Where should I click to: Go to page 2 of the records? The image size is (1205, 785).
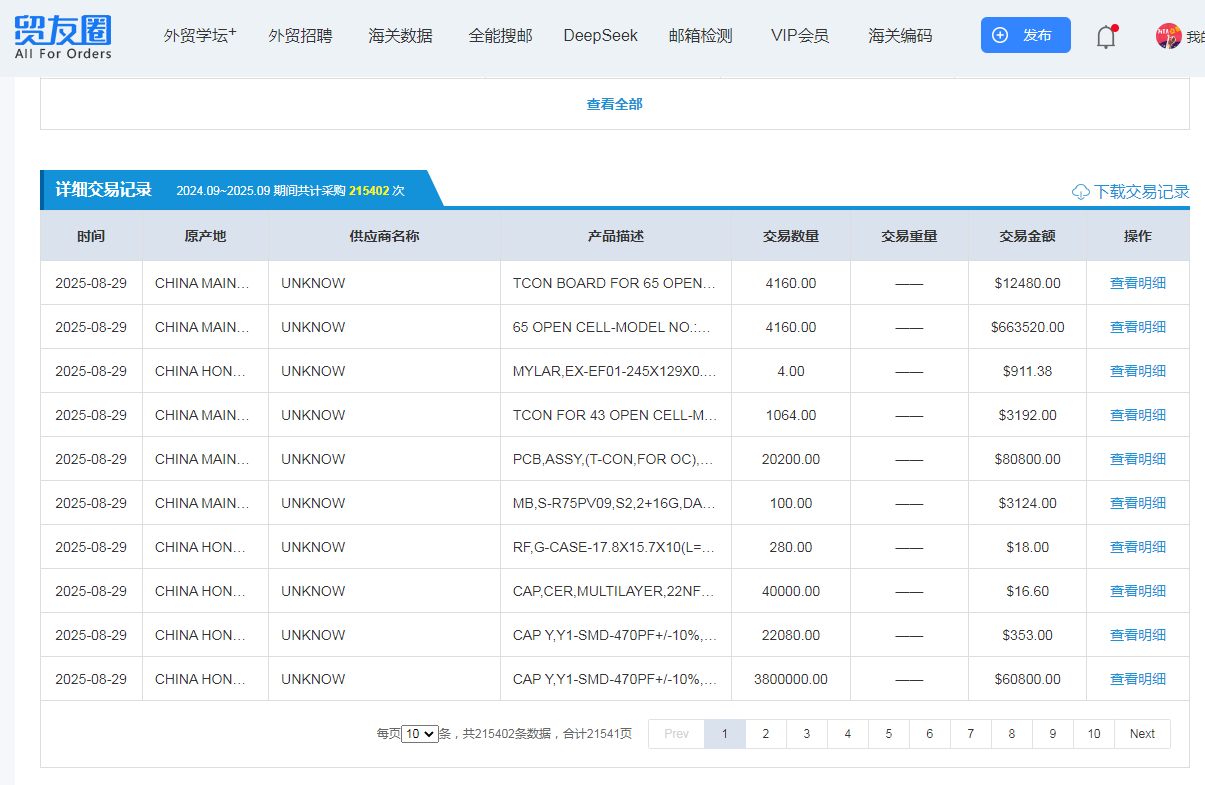coord(765,734)
